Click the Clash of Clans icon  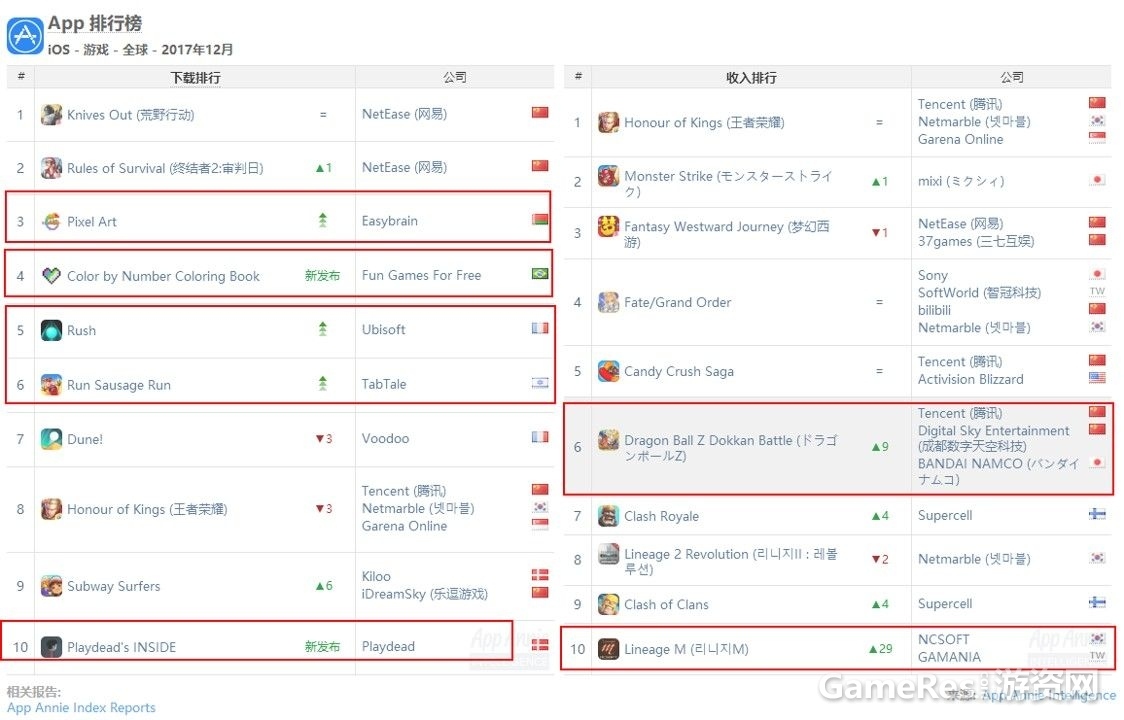point(609,605)
